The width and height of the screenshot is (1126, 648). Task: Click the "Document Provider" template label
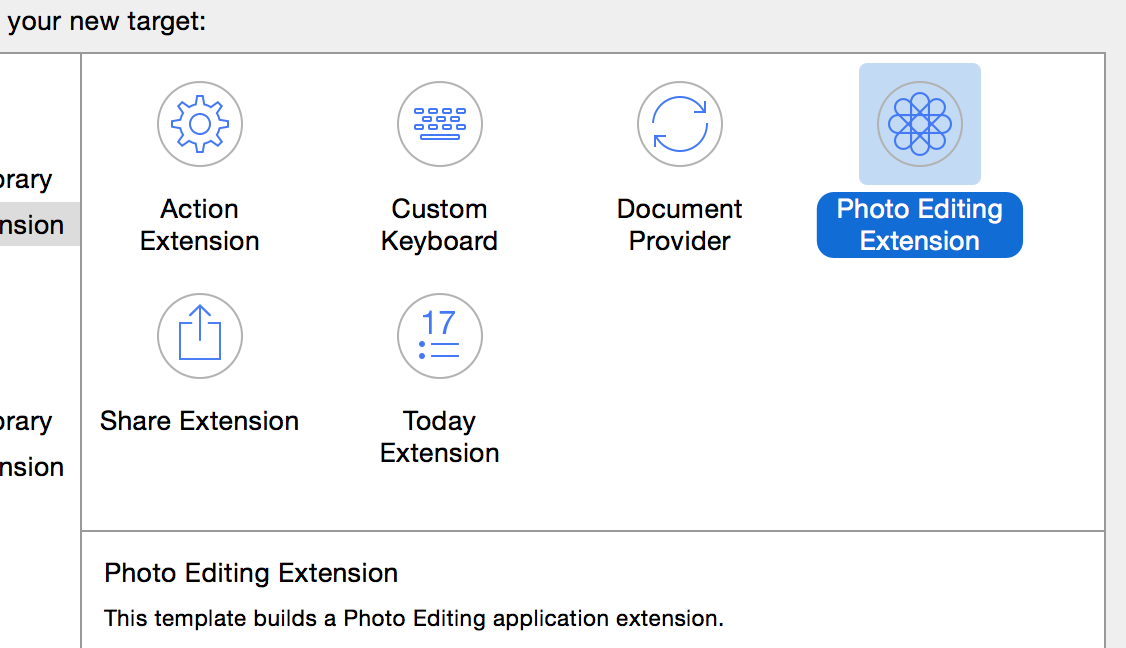pyautogui.click(x=680, y=225)
